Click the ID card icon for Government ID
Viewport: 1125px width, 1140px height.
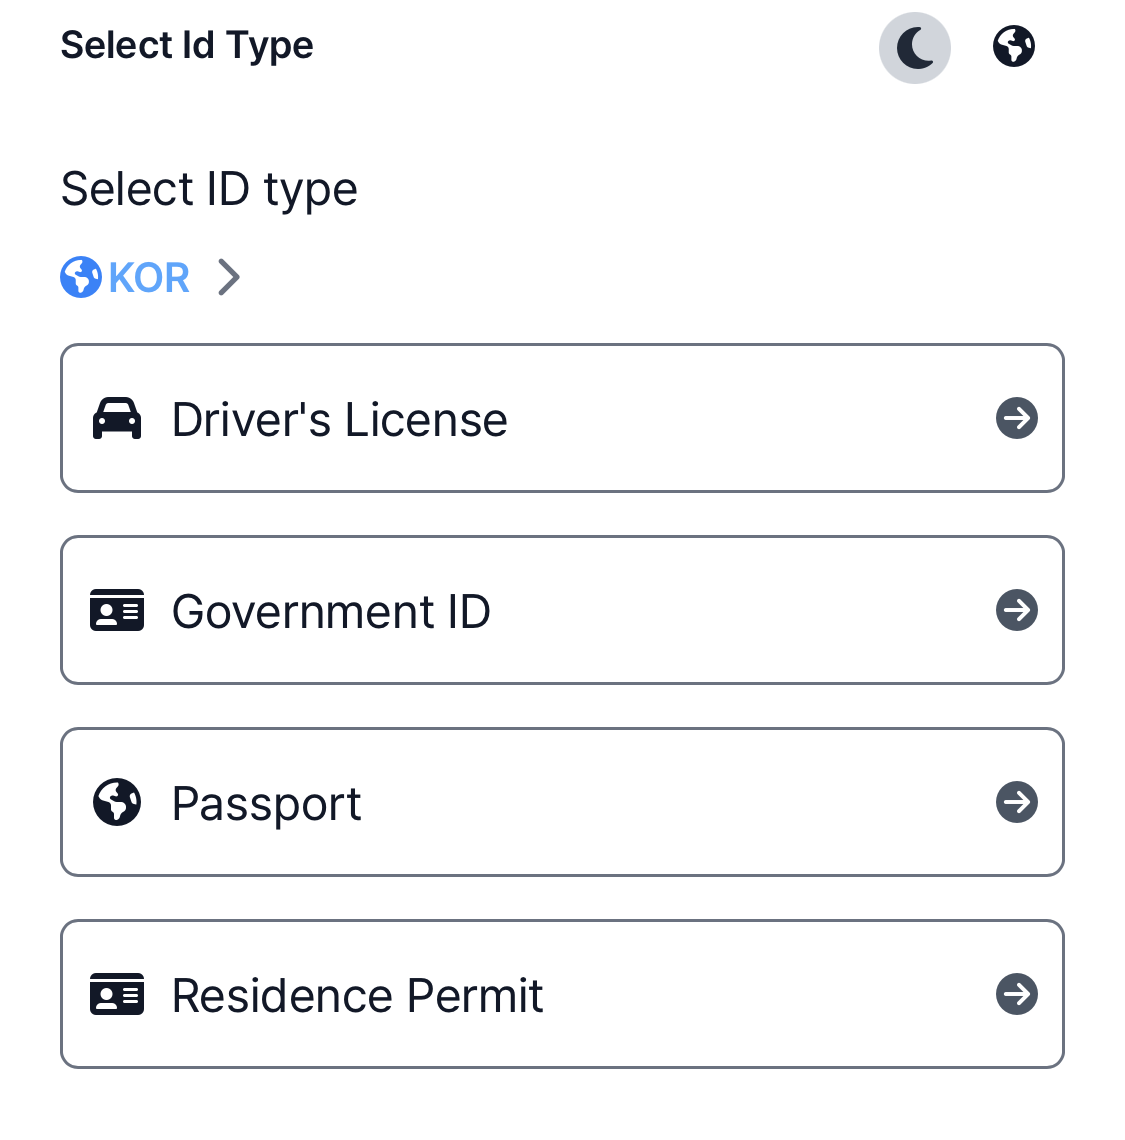117,611
